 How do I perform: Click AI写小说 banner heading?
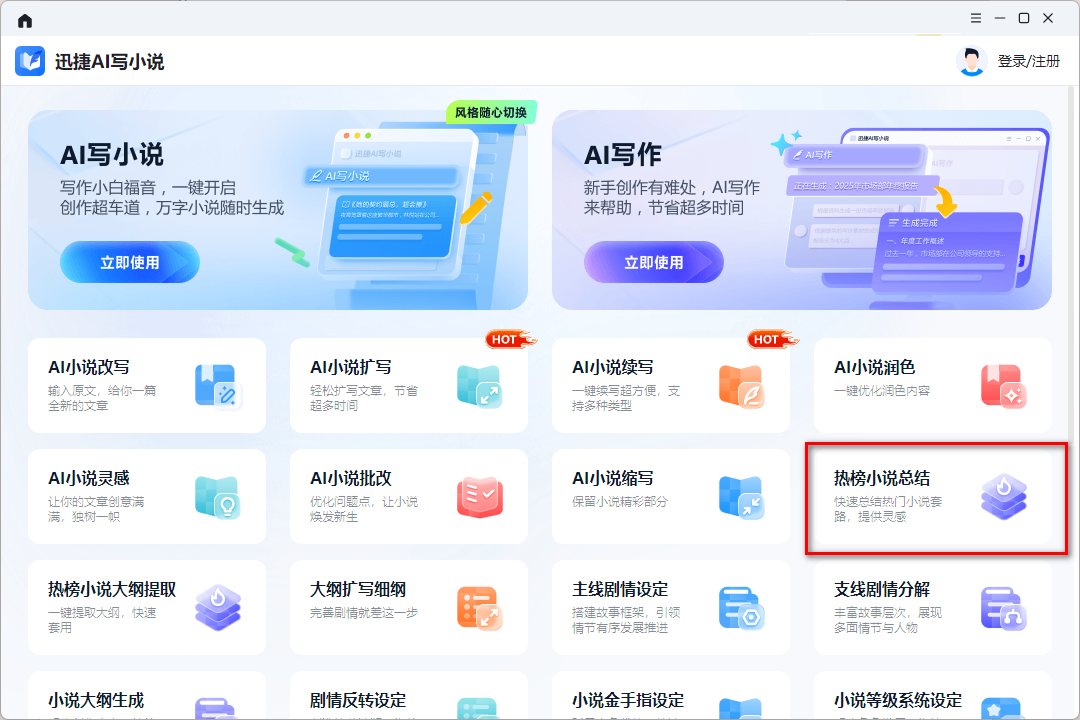[112, 154]
